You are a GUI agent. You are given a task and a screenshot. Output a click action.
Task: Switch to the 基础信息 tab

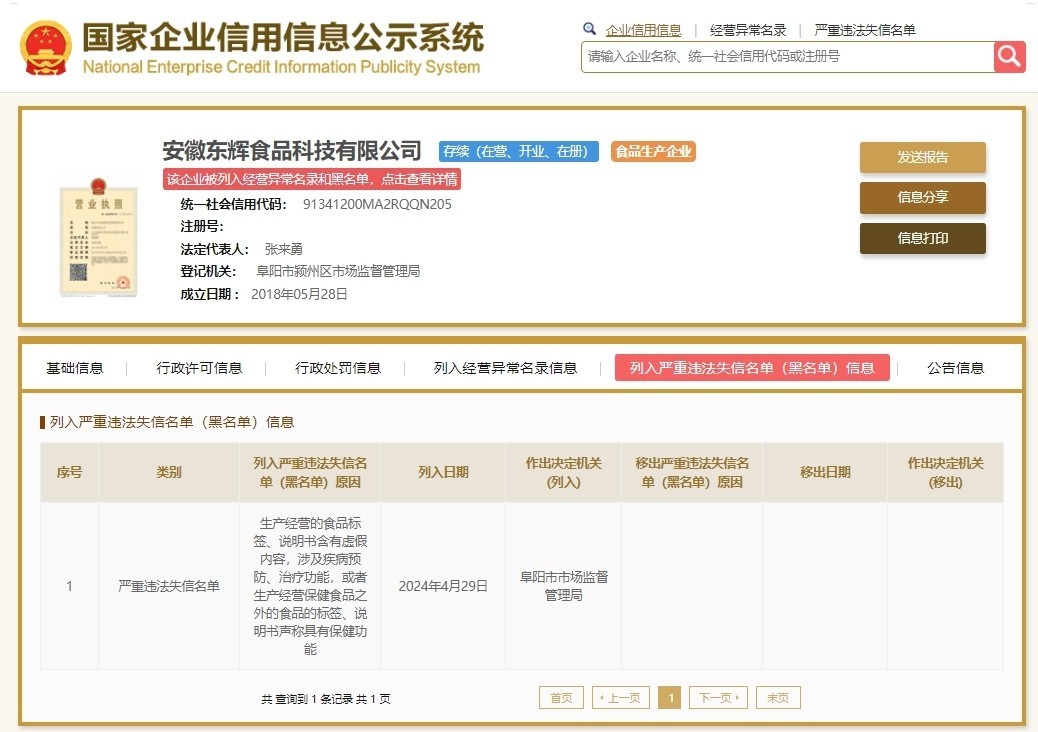(x=75, y=368)
